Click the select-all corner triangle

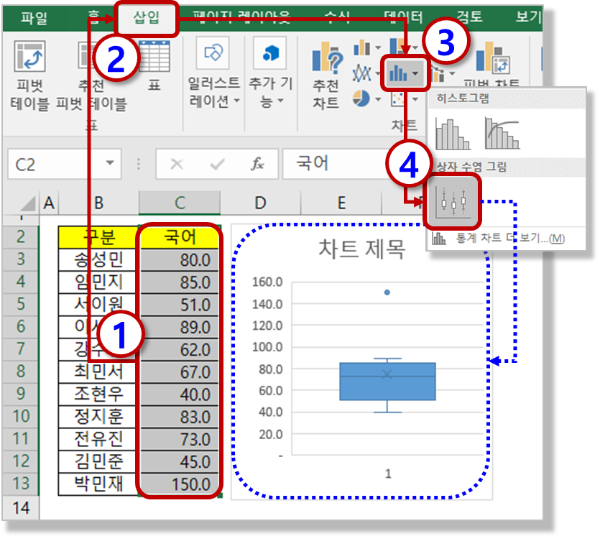click(28, 203)
